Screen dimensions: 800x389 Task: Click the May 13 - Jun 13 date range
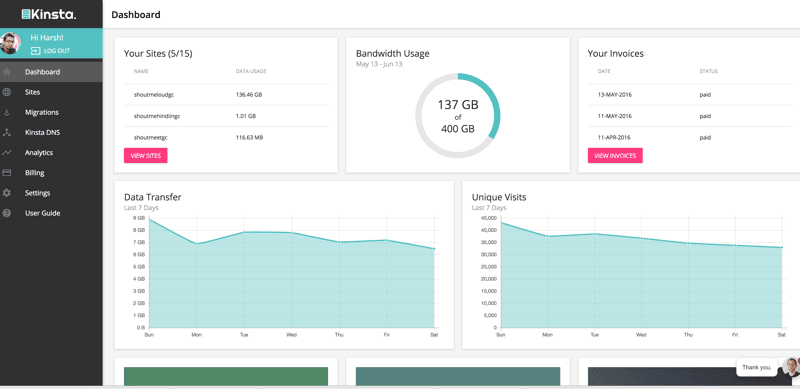(x=379, y=64)
